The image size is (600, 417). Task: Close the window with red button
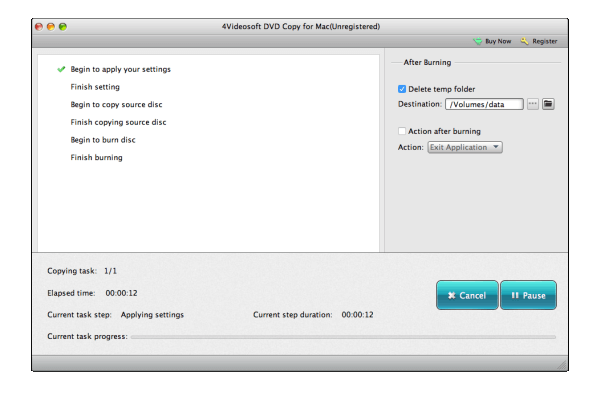(39, 26)
